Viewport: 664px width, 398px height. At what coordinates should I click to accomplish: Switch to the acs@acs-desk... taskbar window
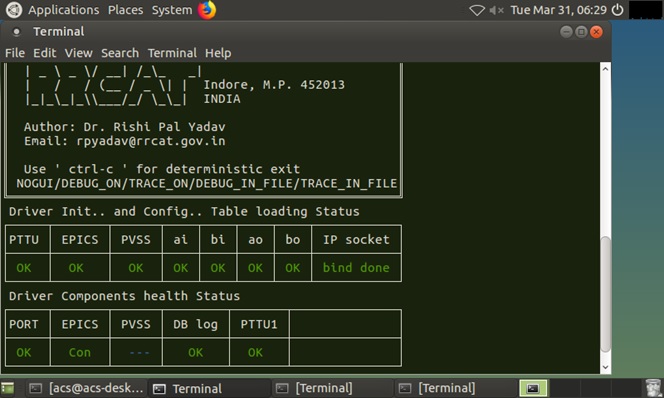click(x=87, y=388)
